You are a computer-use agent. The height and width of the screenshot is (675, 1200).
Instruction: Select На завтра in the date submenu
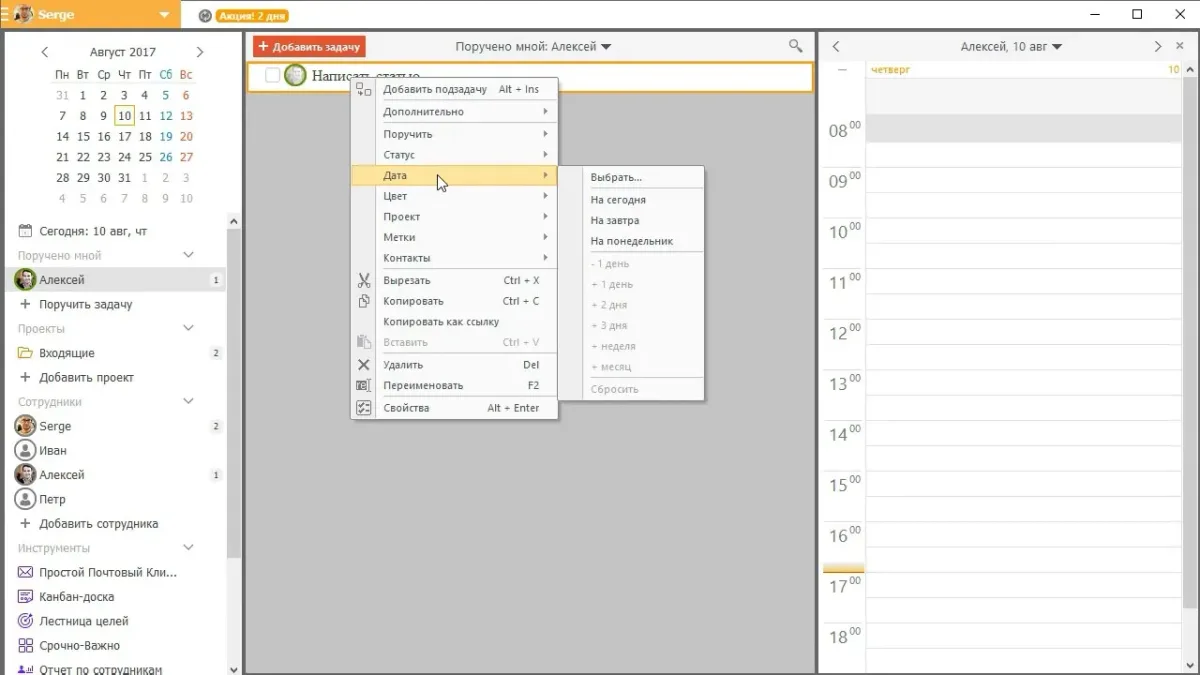615,221
